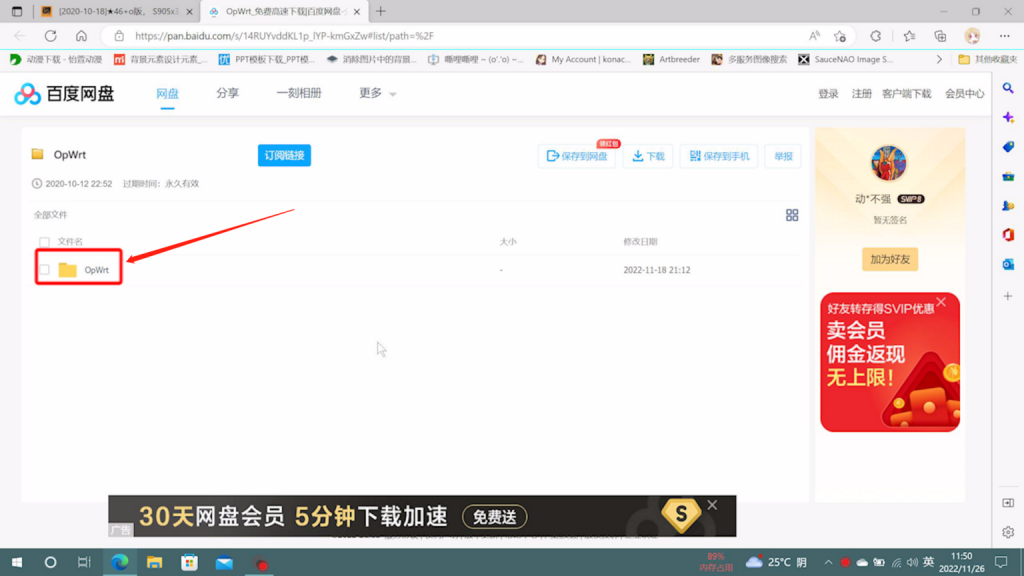Click the 订阅链接 button
Screen dimensions: 1024x576
pos(284,155)
